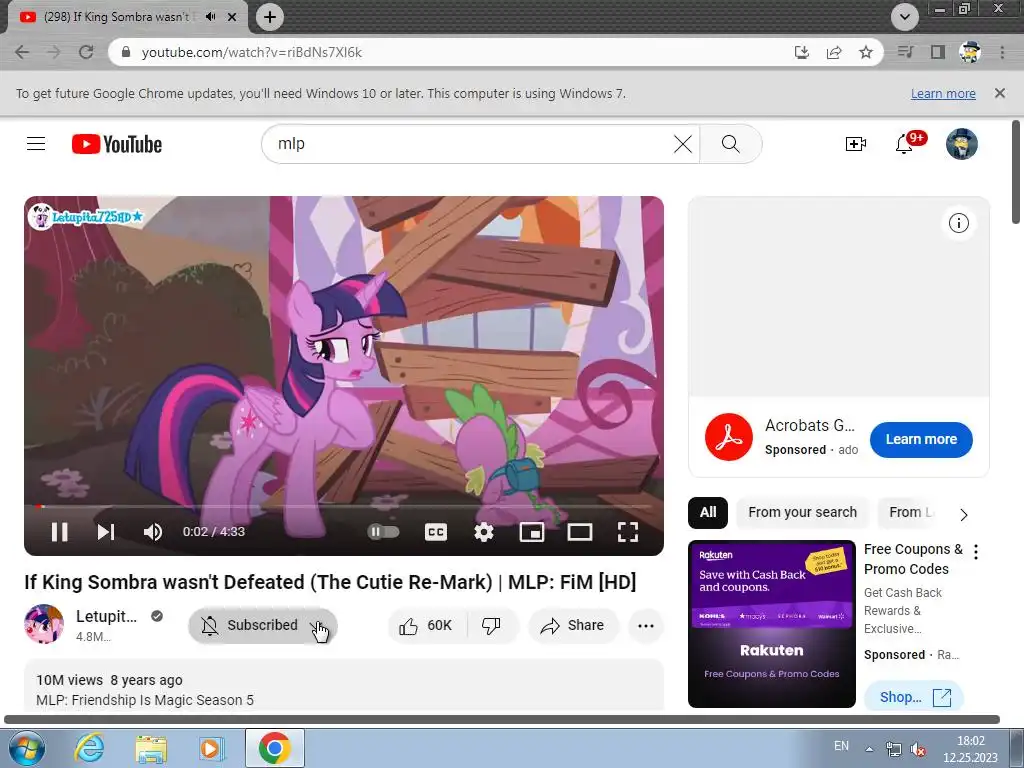Share this page from address bar

click(x=833, y=52)
